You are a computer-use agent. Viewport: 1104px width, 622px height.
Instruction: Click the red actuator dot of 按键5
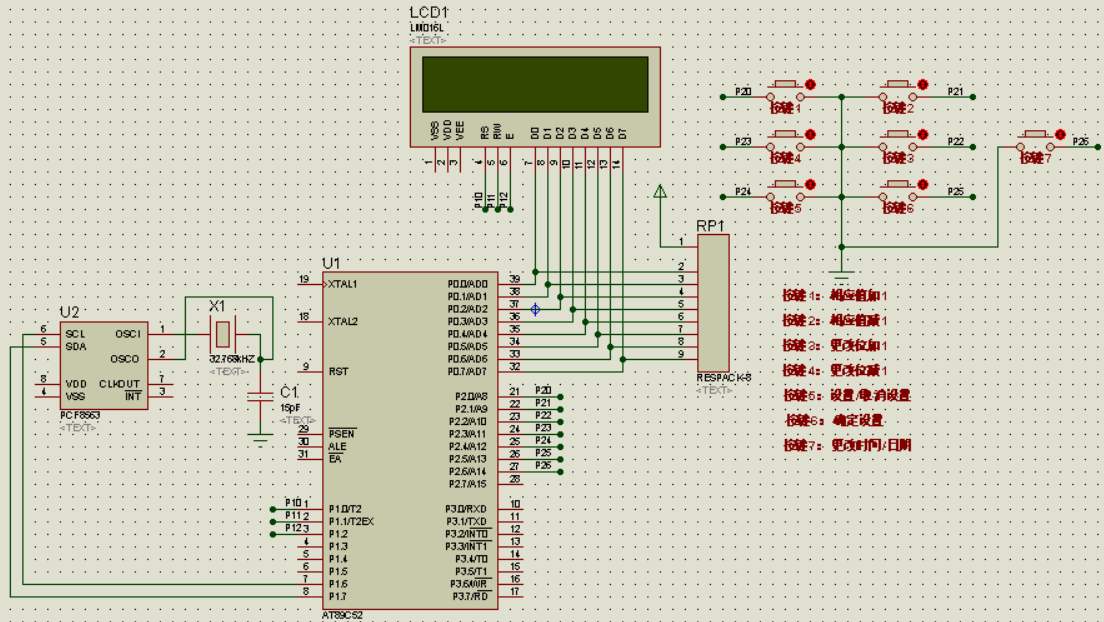pos(810,185)
